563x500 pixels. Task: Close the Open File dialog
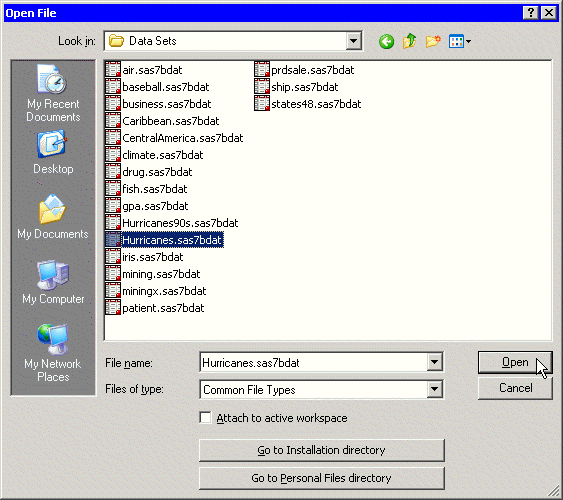click(x=549, y=13)
